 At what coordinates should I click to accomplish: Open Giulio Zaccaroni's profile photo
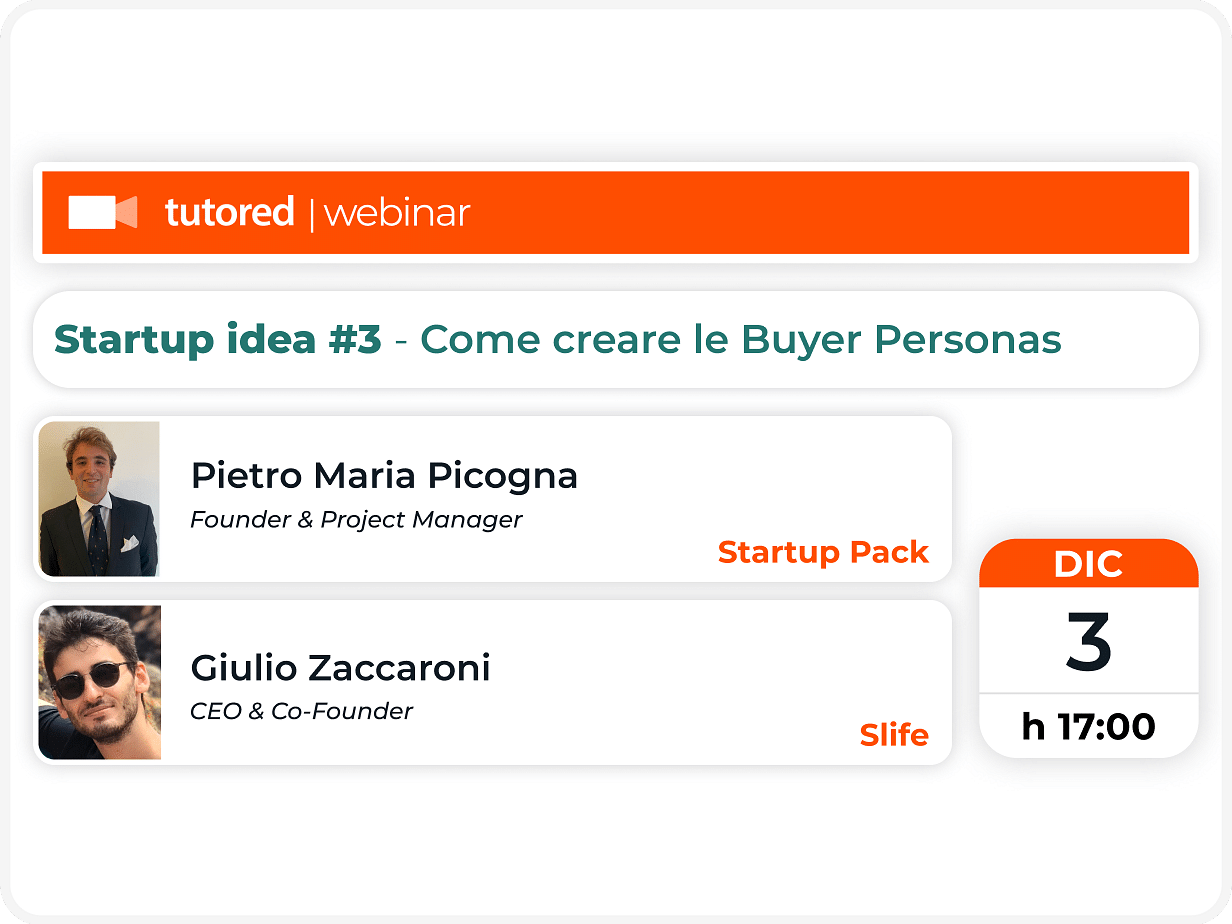pyautogui.click(x=99, y=682)
